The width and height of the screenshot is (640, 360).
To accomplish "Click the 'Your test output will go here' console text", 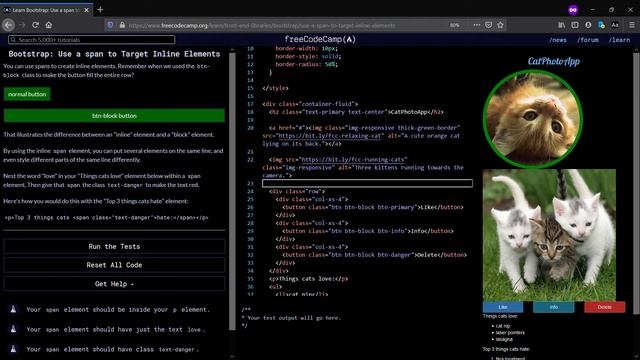I will click(294, 318).
